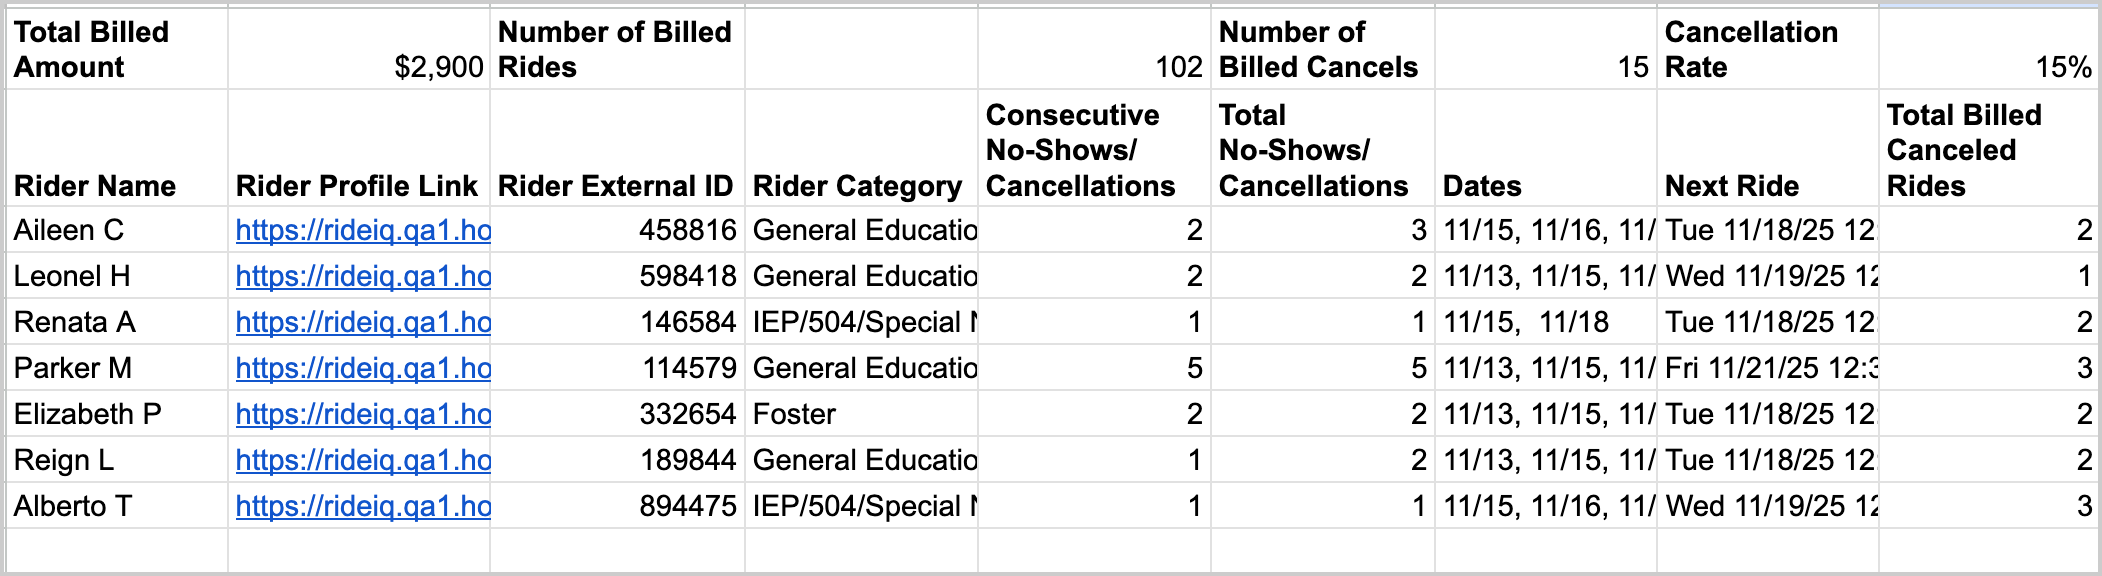Open Aileen C's rider profile link

362,231
